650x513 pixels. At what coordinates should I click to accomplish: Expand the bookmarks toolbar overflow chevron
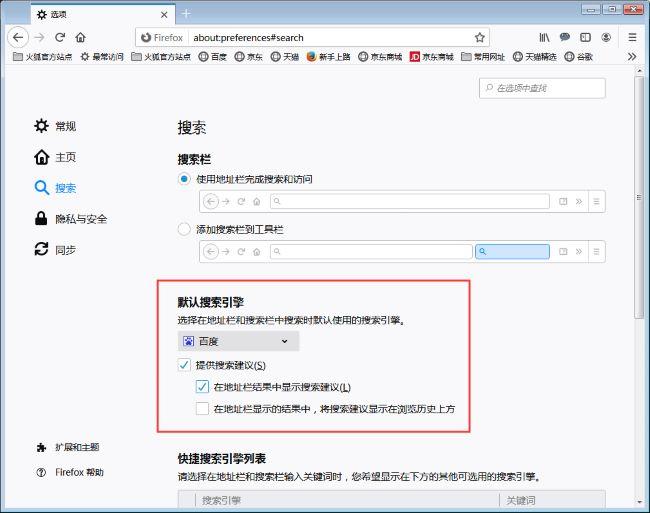[x=631, y=57]
